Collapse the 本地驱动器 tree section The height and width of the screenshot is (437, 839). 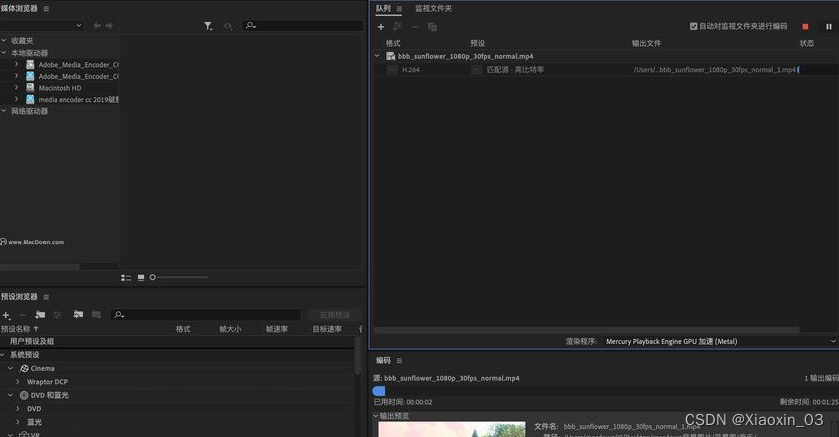point(4,53)
